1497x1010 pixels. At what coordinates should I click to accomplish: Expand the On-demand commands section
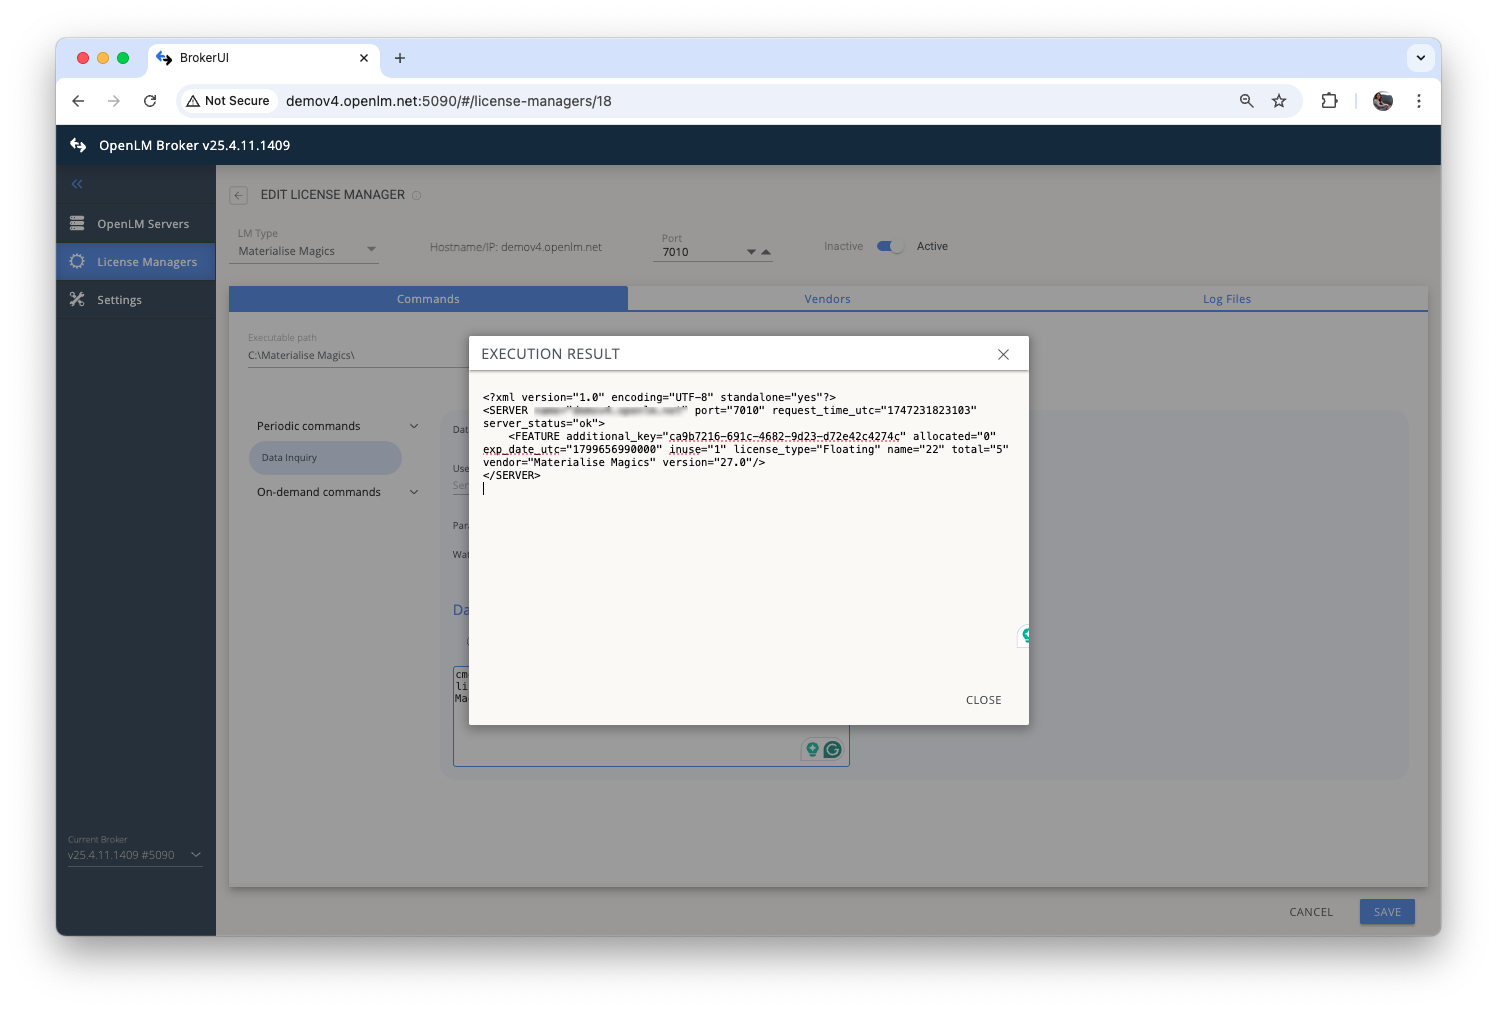(413, 492)
